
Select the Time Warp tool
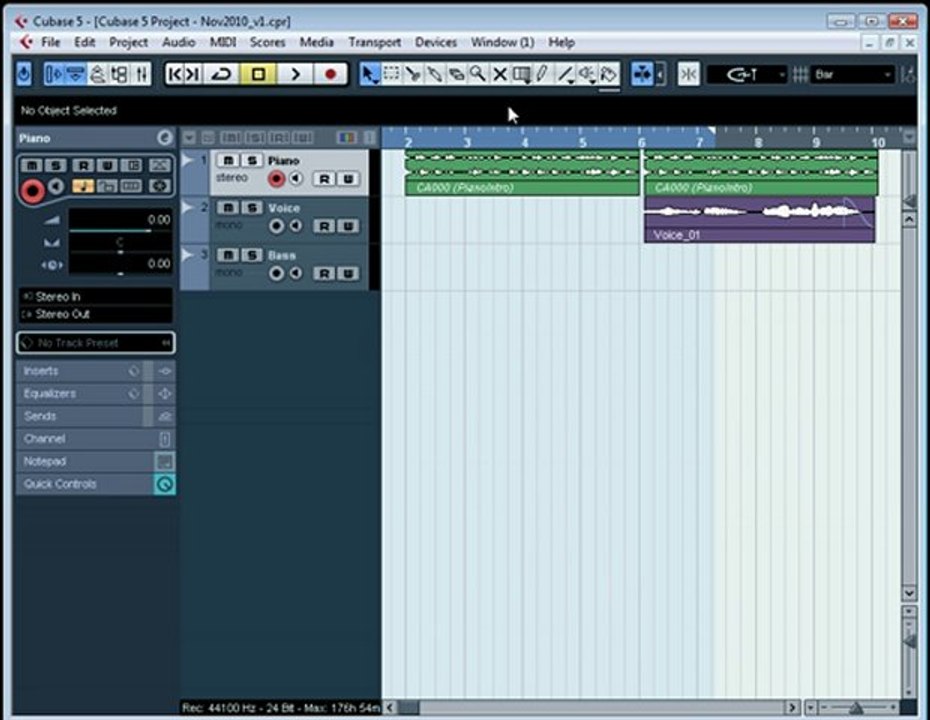(x=522, y=74)
